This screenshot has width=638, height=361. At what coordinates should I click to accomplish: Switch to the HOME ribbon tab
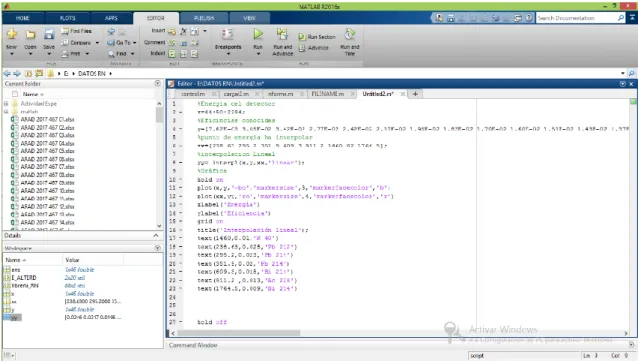coord(22,18)
